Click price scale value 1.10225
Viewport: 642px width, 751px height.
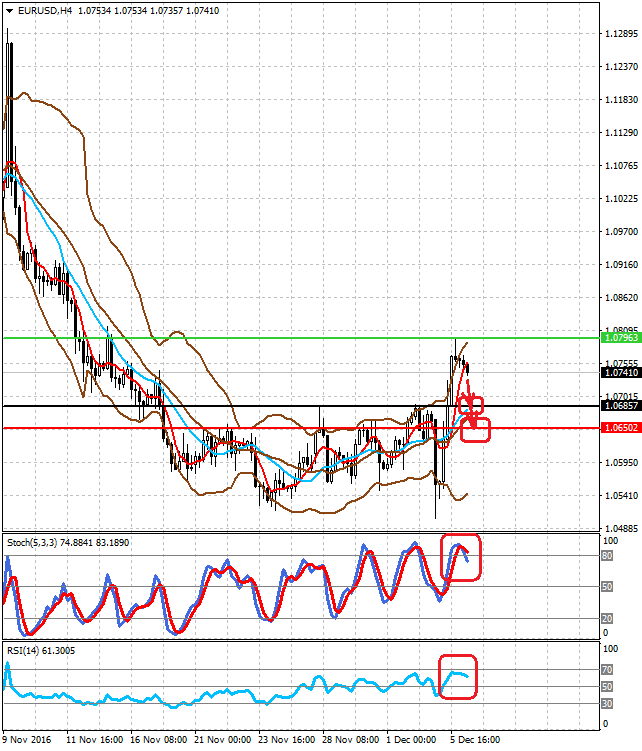point(621,199)
